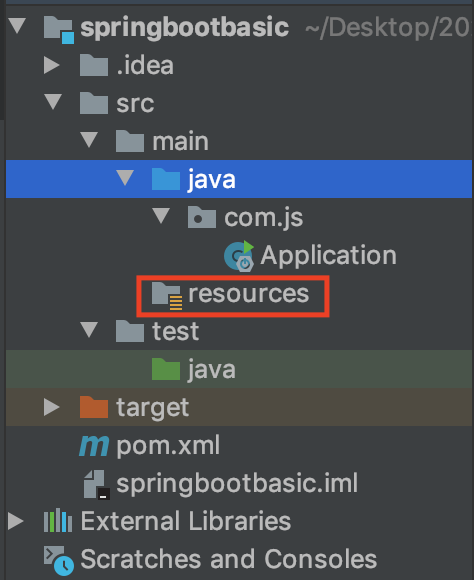Screen dimensions: 474x580
Task: Click the Maven pom.xml icon
Action: tap(94, 446)
